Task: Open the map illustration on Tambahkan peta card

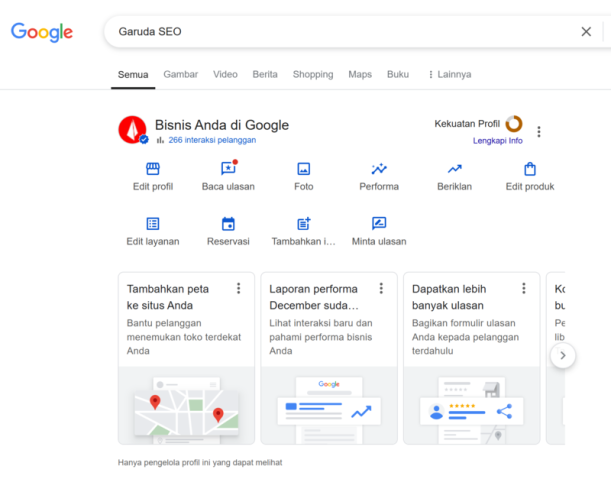Action: [186, 405]
